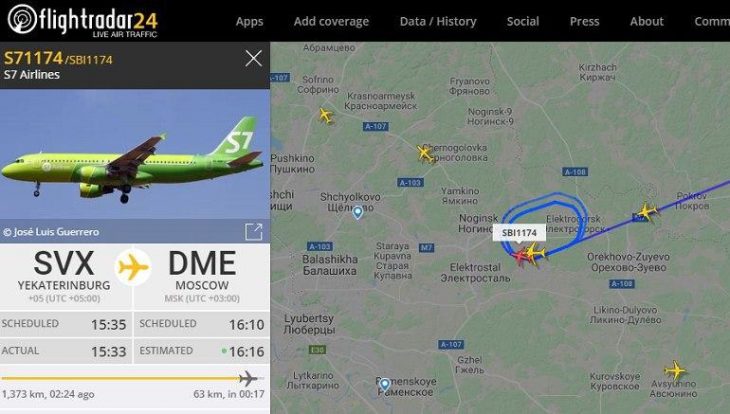
Task: Click the airport pin at Ramenskoye
Action: click(385, 385)
